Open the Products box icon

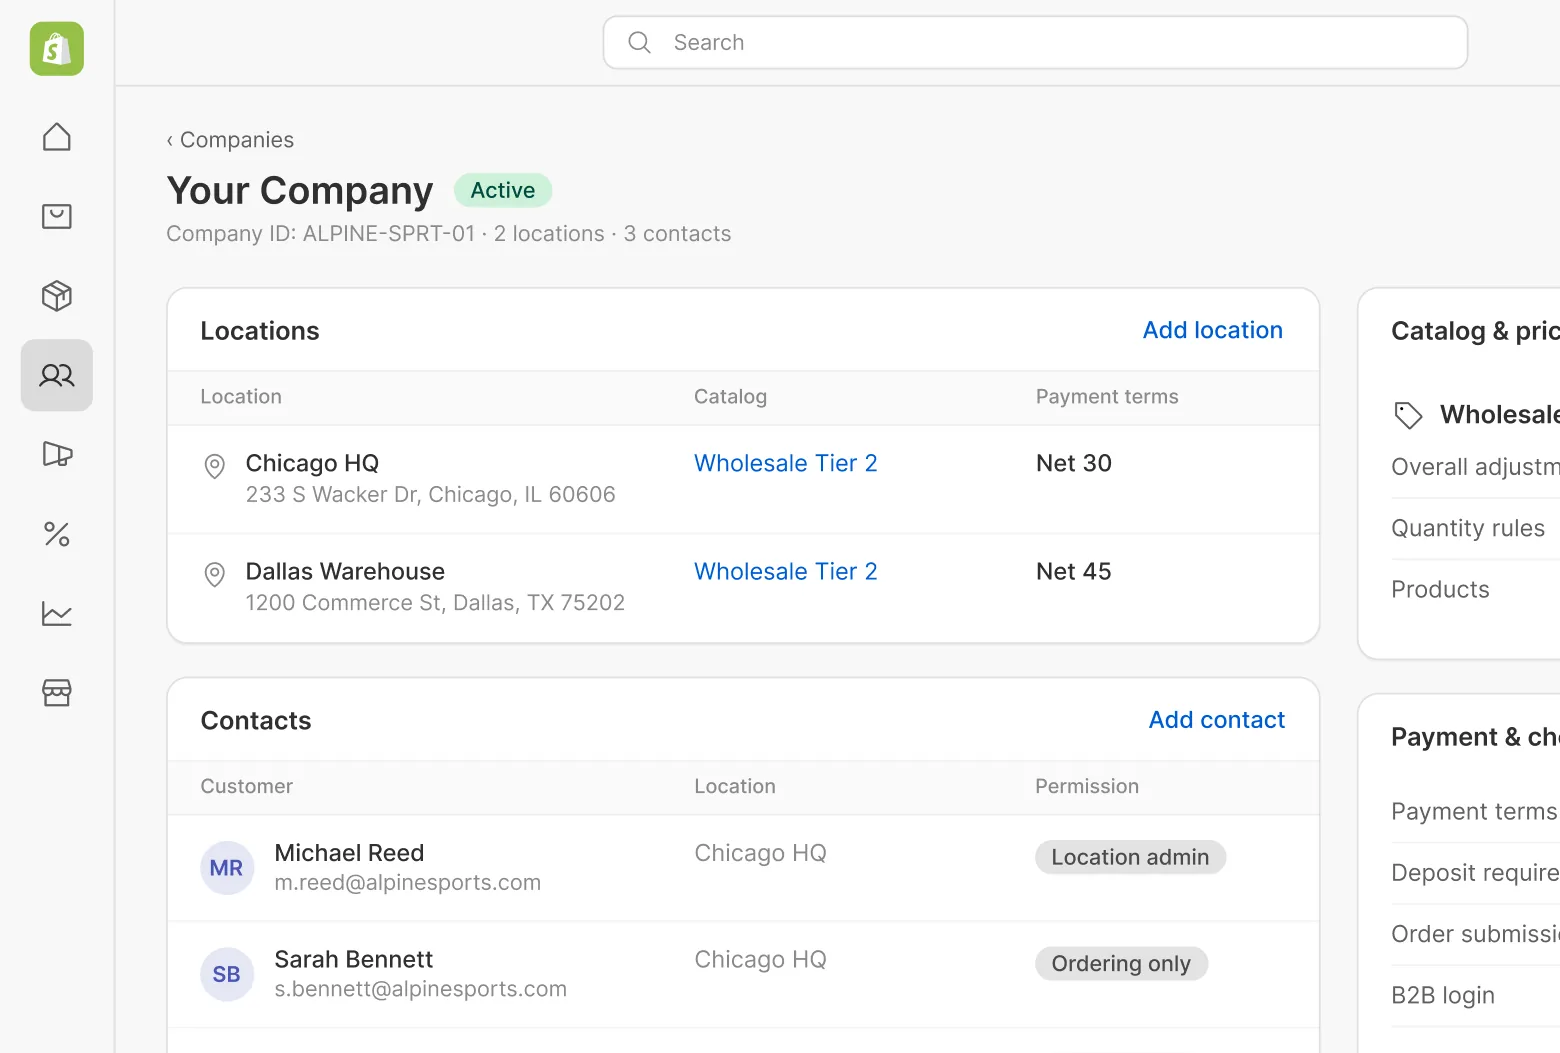tap(57, 296)
